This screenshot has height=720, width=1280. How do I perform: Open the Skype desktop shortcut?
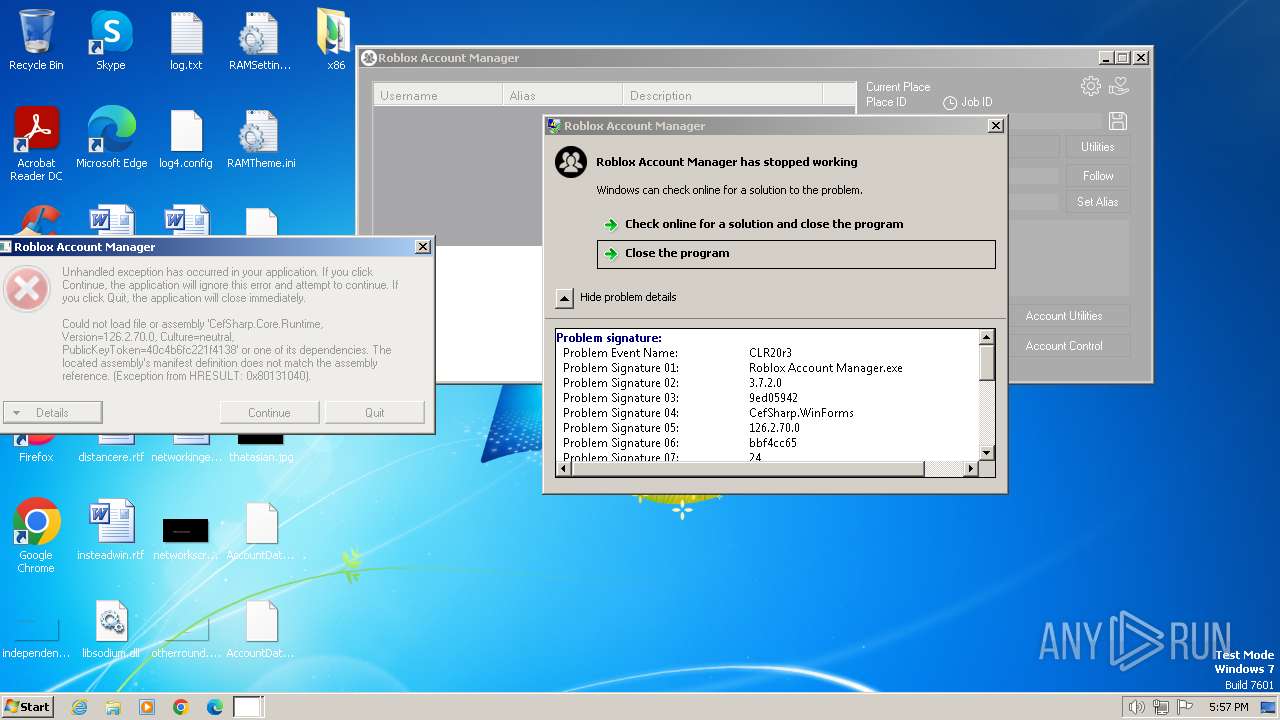coord(111,40)
